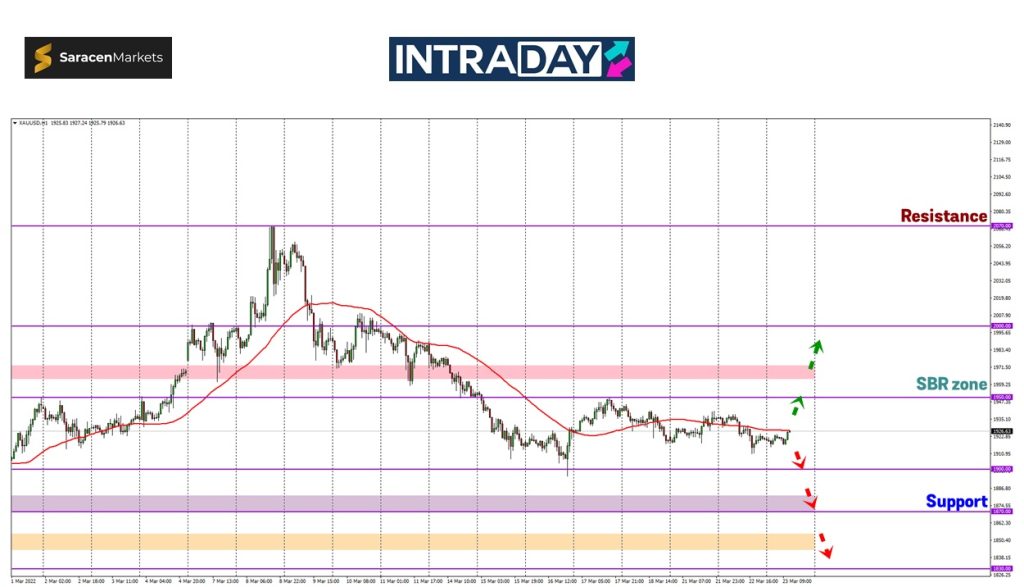Click the pink shaded SBR zone band

click(x=400, y=372)
